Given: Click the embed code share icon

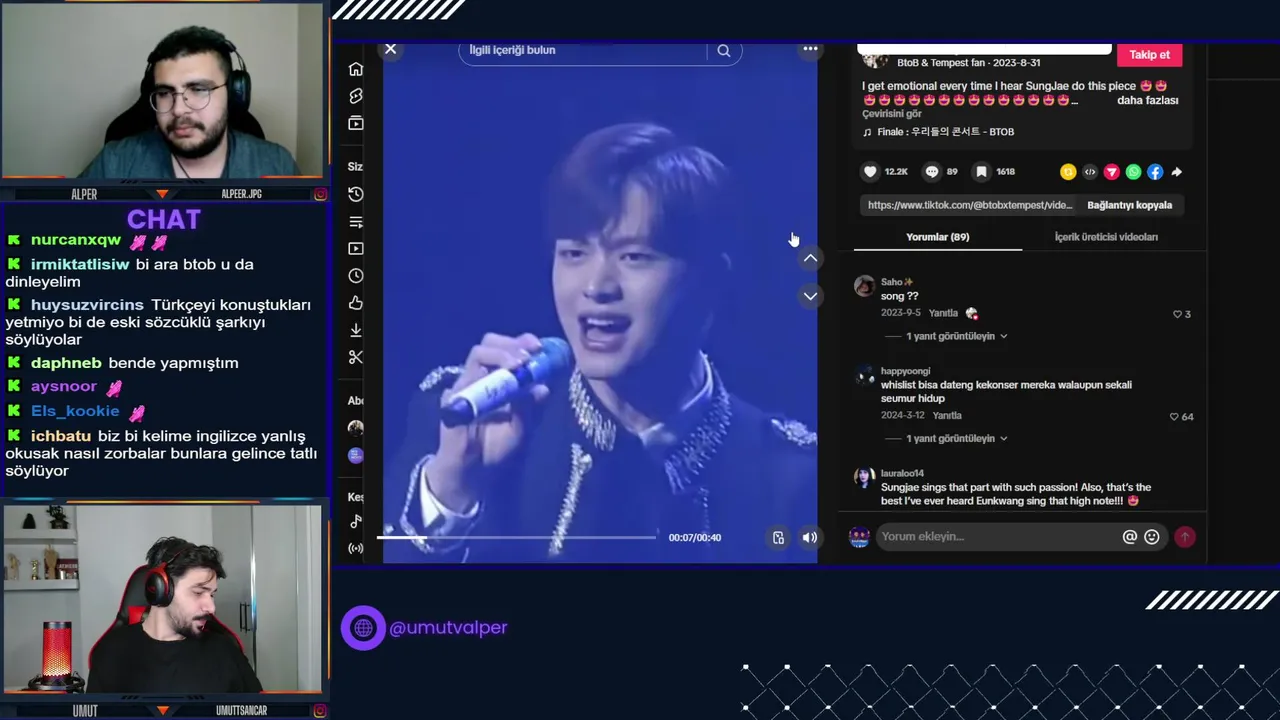Looking at the screenshot, I should (x=1090, y=172).
